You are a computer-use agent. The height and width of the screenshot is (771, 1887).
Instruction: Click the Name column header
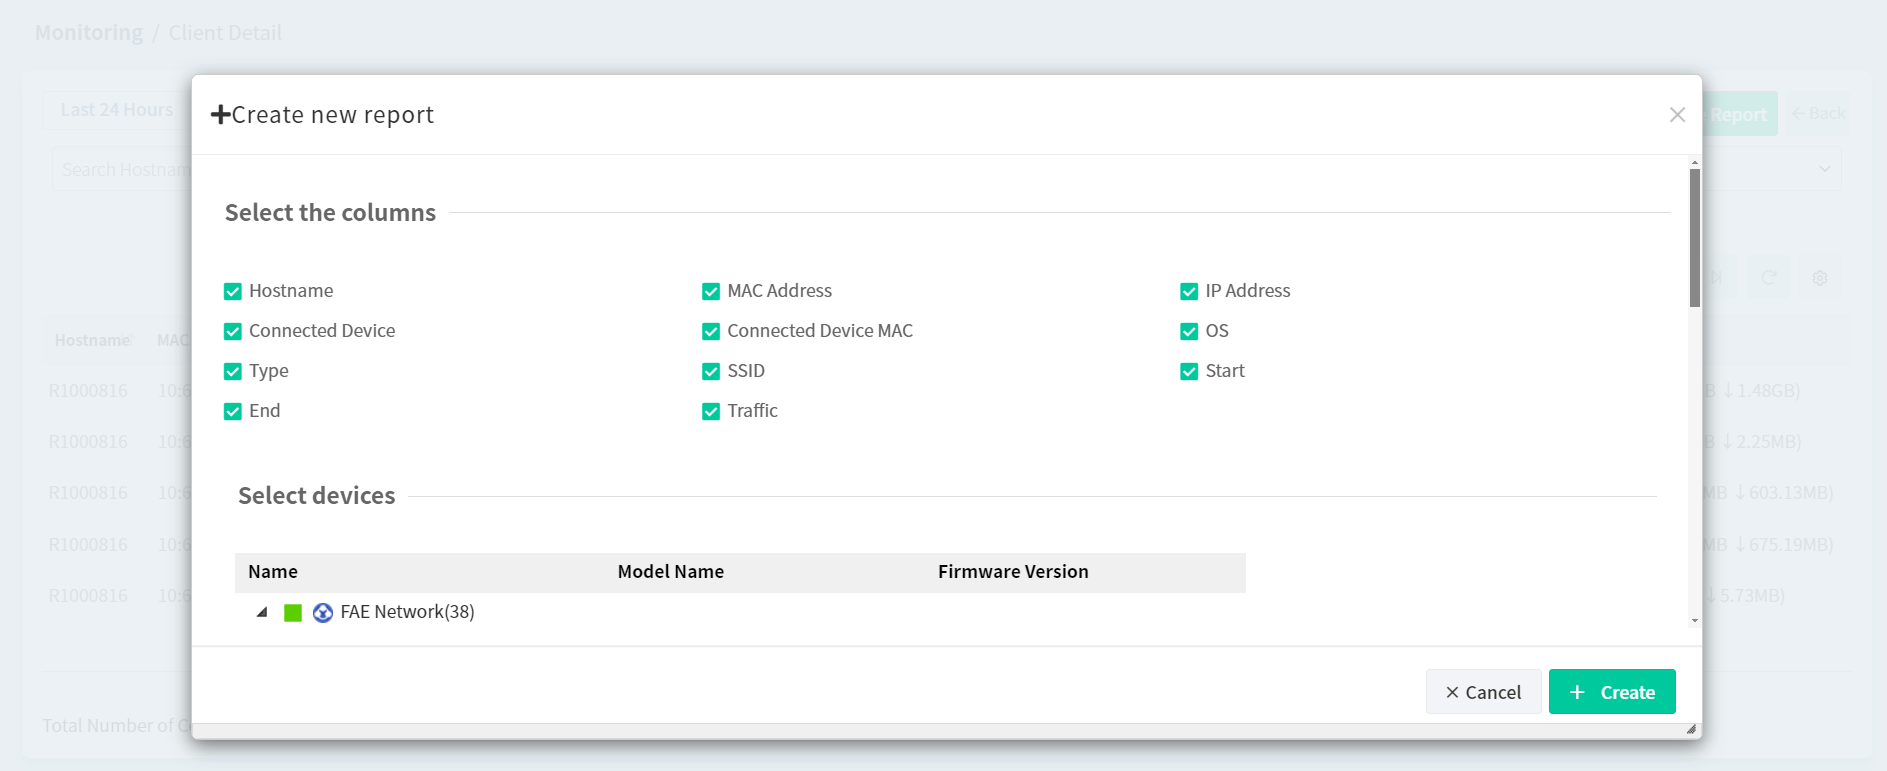pyautogui.click(x=273, y=572)
